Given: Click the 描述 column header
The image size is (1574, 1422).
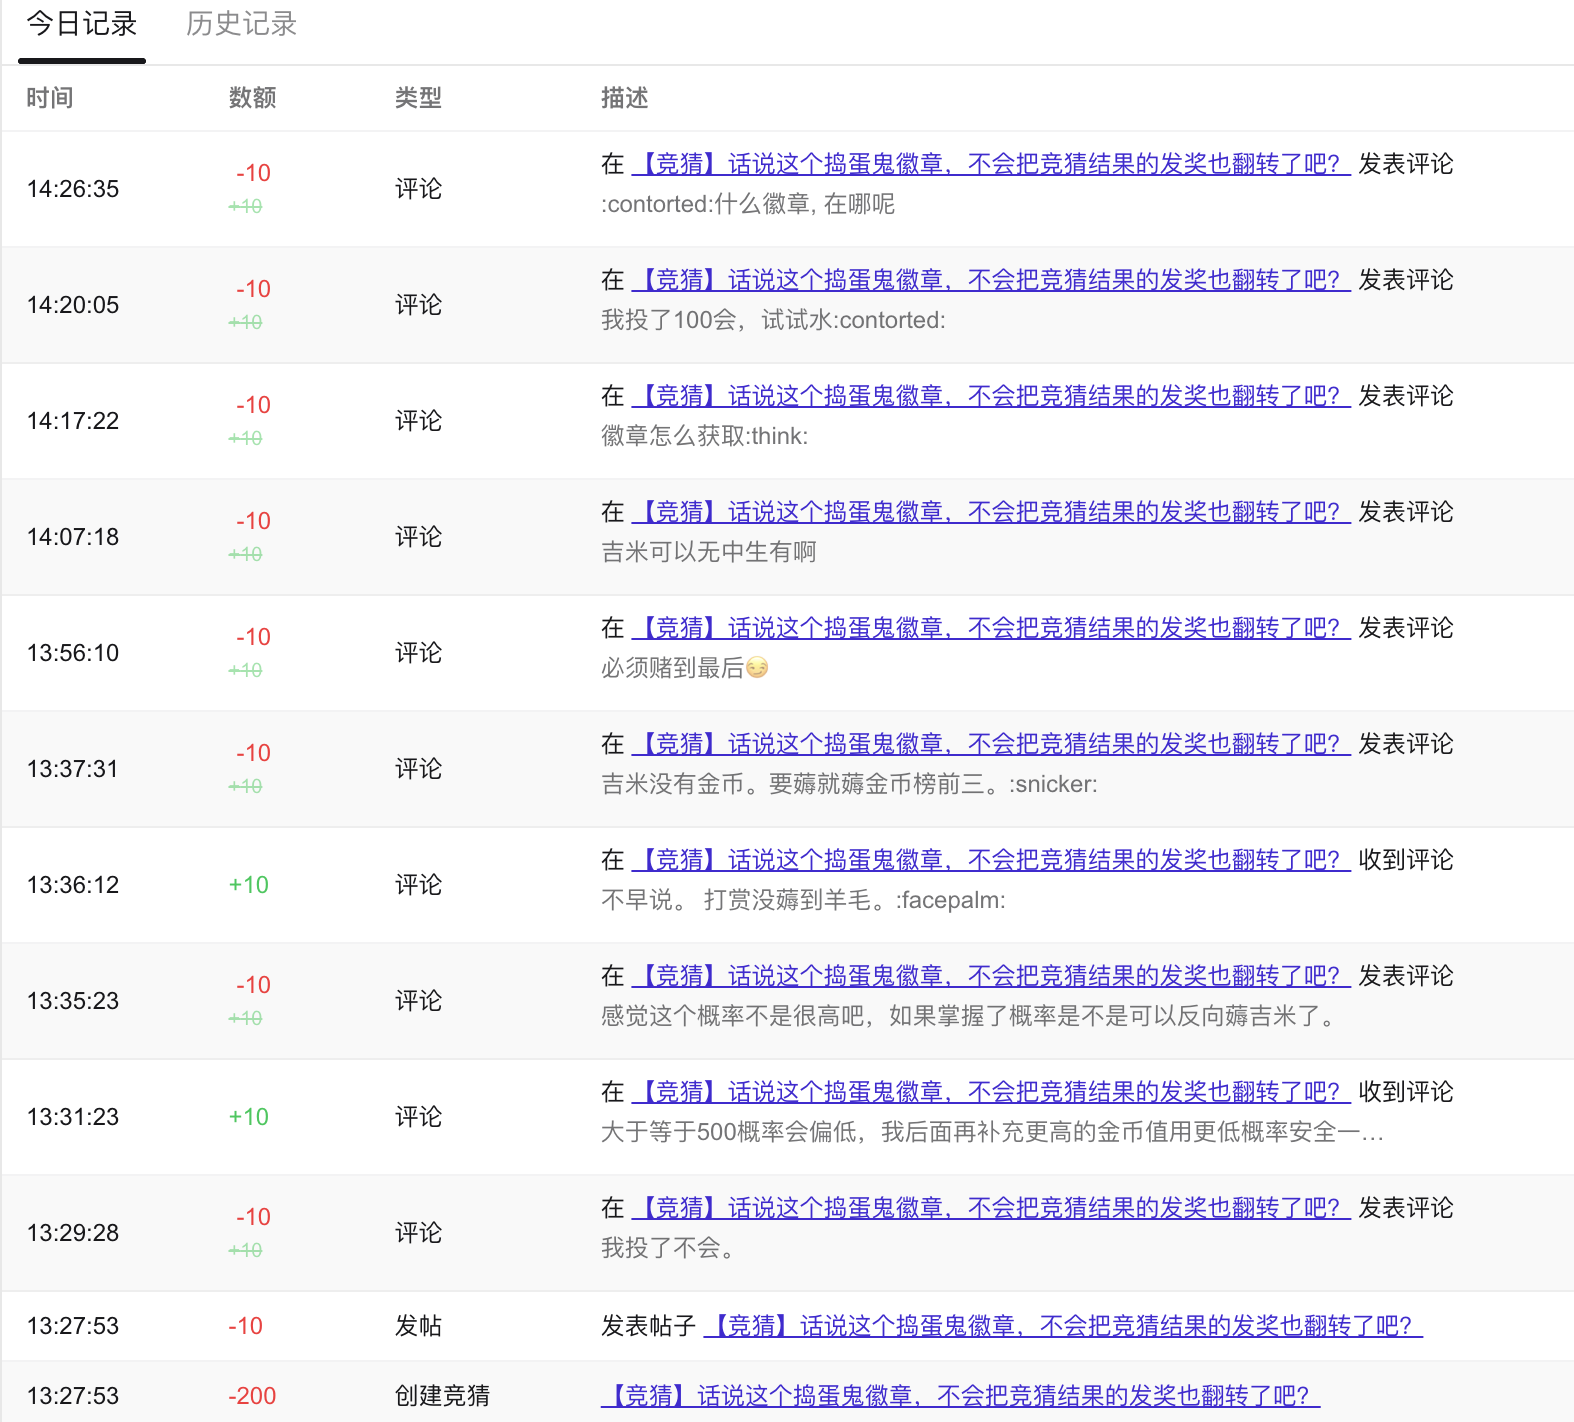Looking at the screenshot, I should coord(624,98).
